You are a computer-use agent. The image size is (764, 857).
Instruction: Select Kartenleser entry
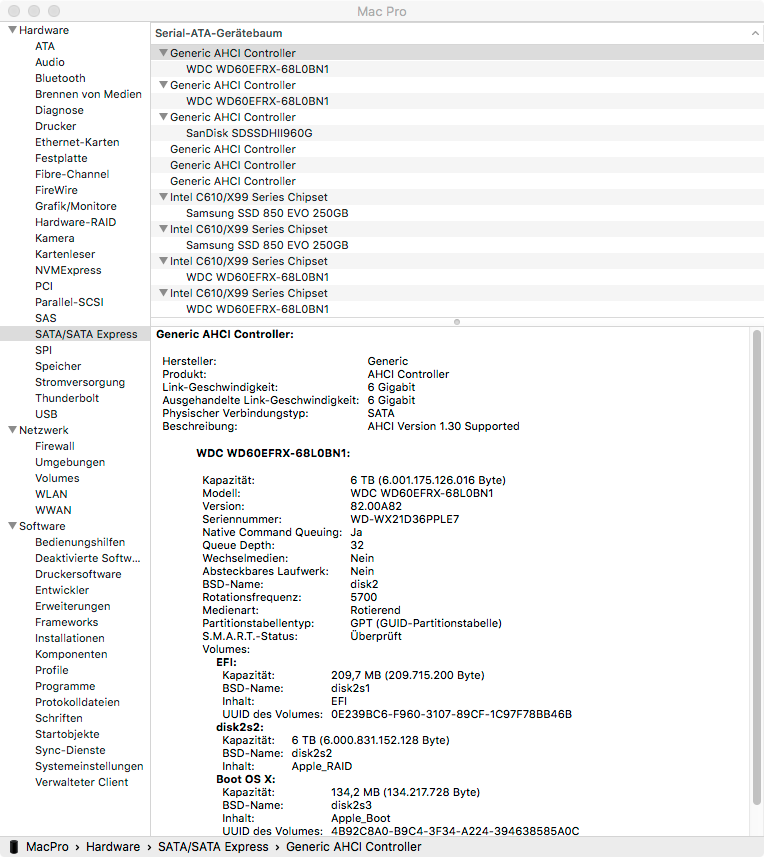point(65,254)
